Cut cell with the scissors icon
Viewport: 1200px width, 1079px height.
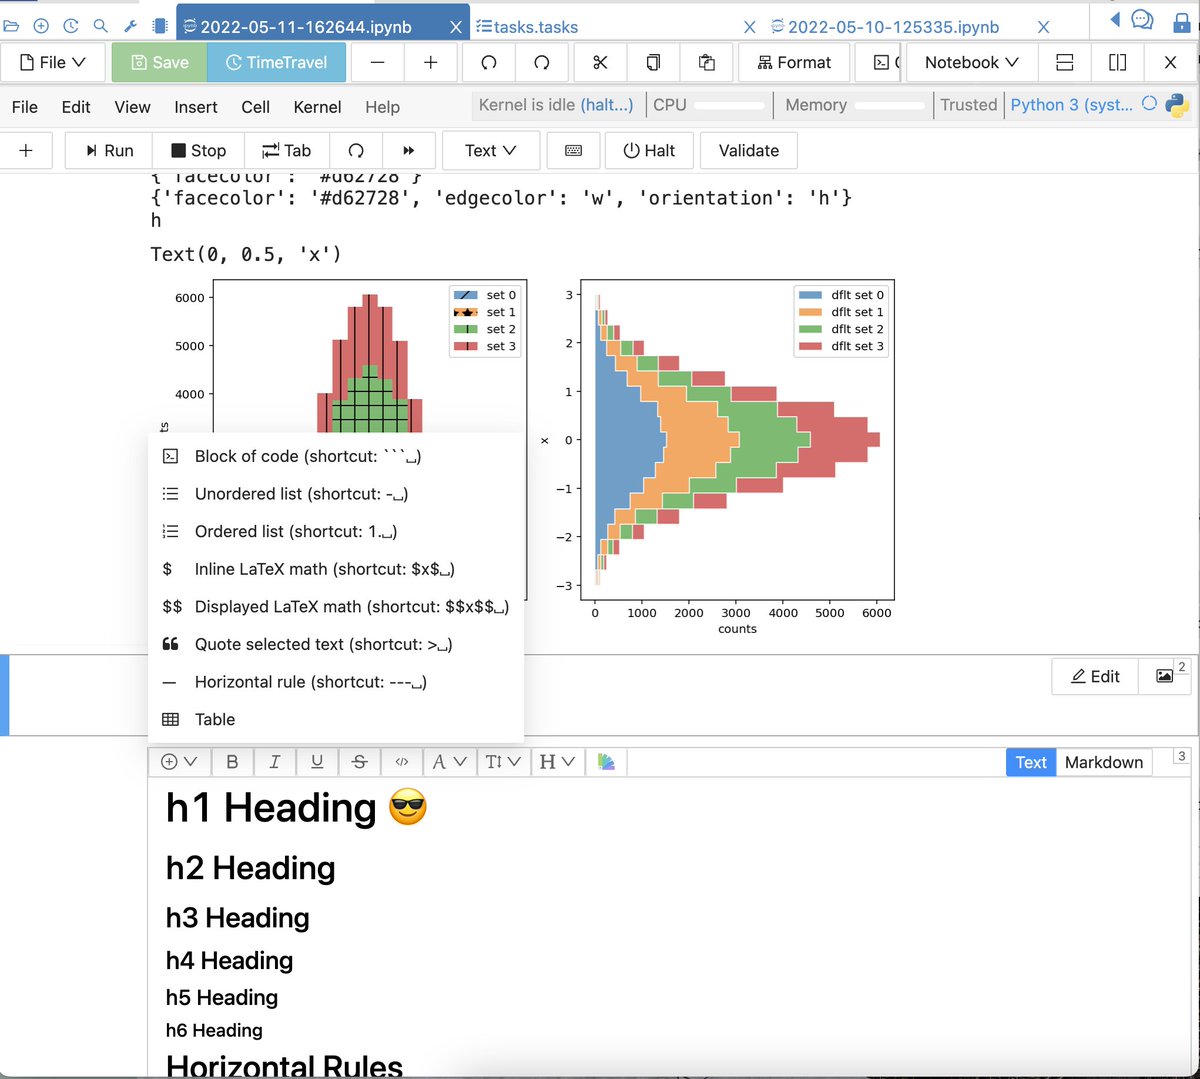600,62
